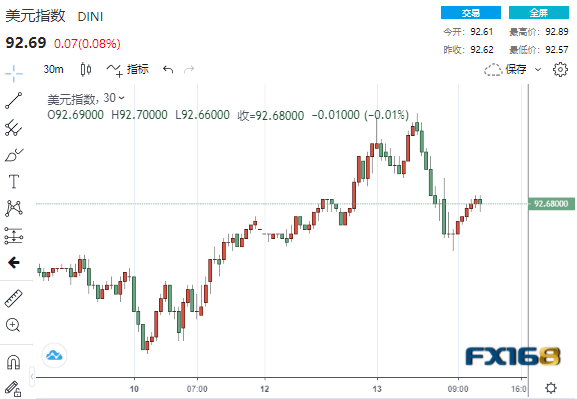Click the 最低价 92.57 value
Screen dimensions: 577x399
point(557,49)
